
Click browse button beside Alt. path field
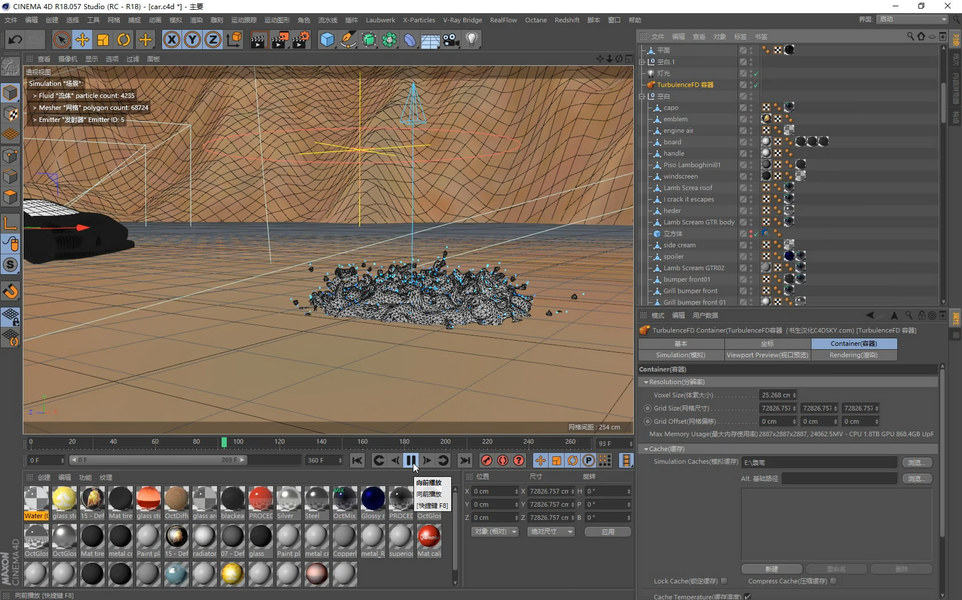coord(917,479)
